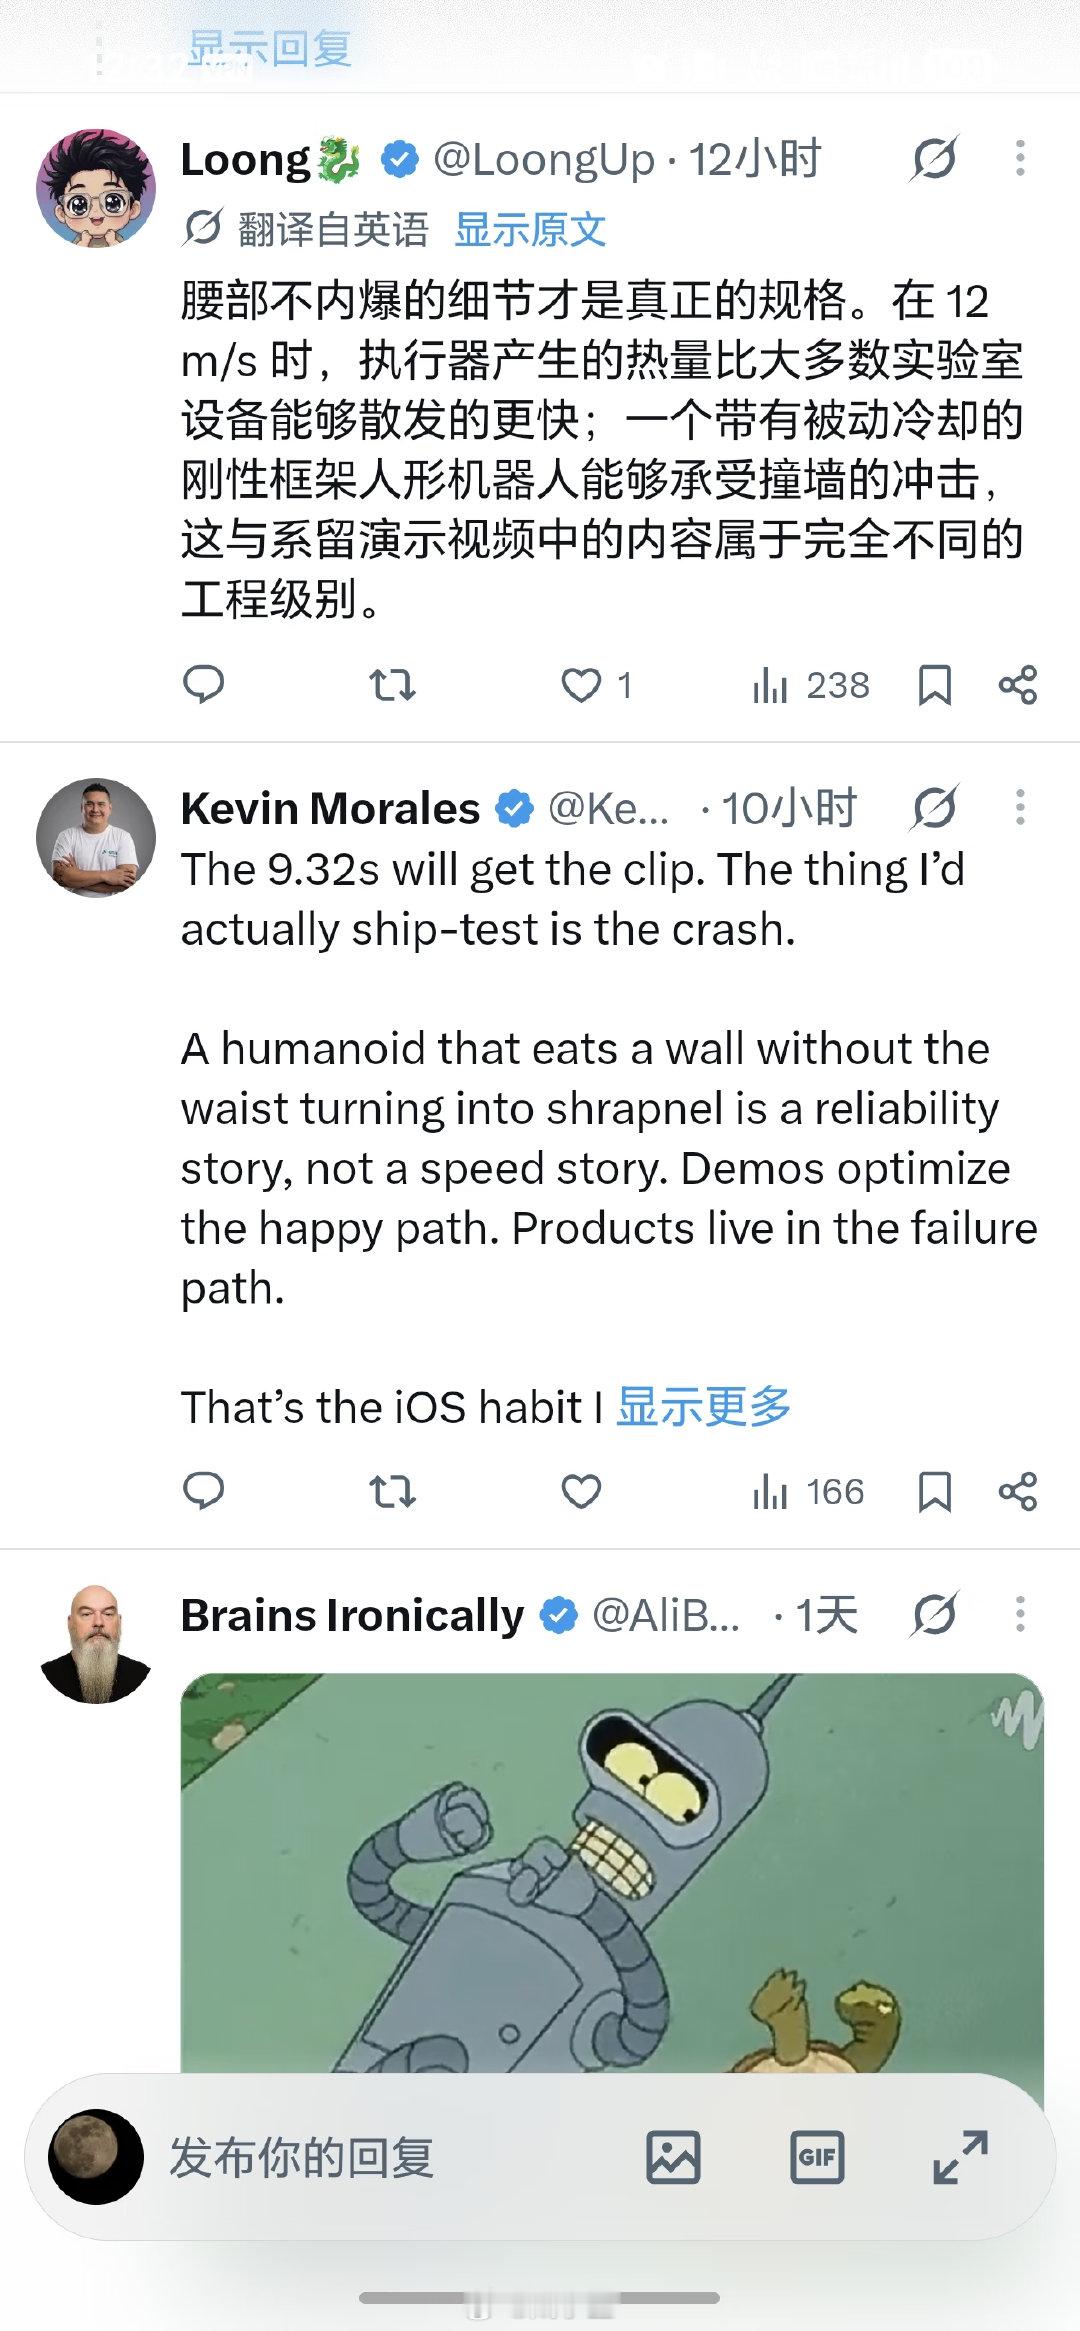Image resolution: width=1080 pixels, height=2331 pixels.
Task: Expand reply composer to full screen
Action: 960,2157
